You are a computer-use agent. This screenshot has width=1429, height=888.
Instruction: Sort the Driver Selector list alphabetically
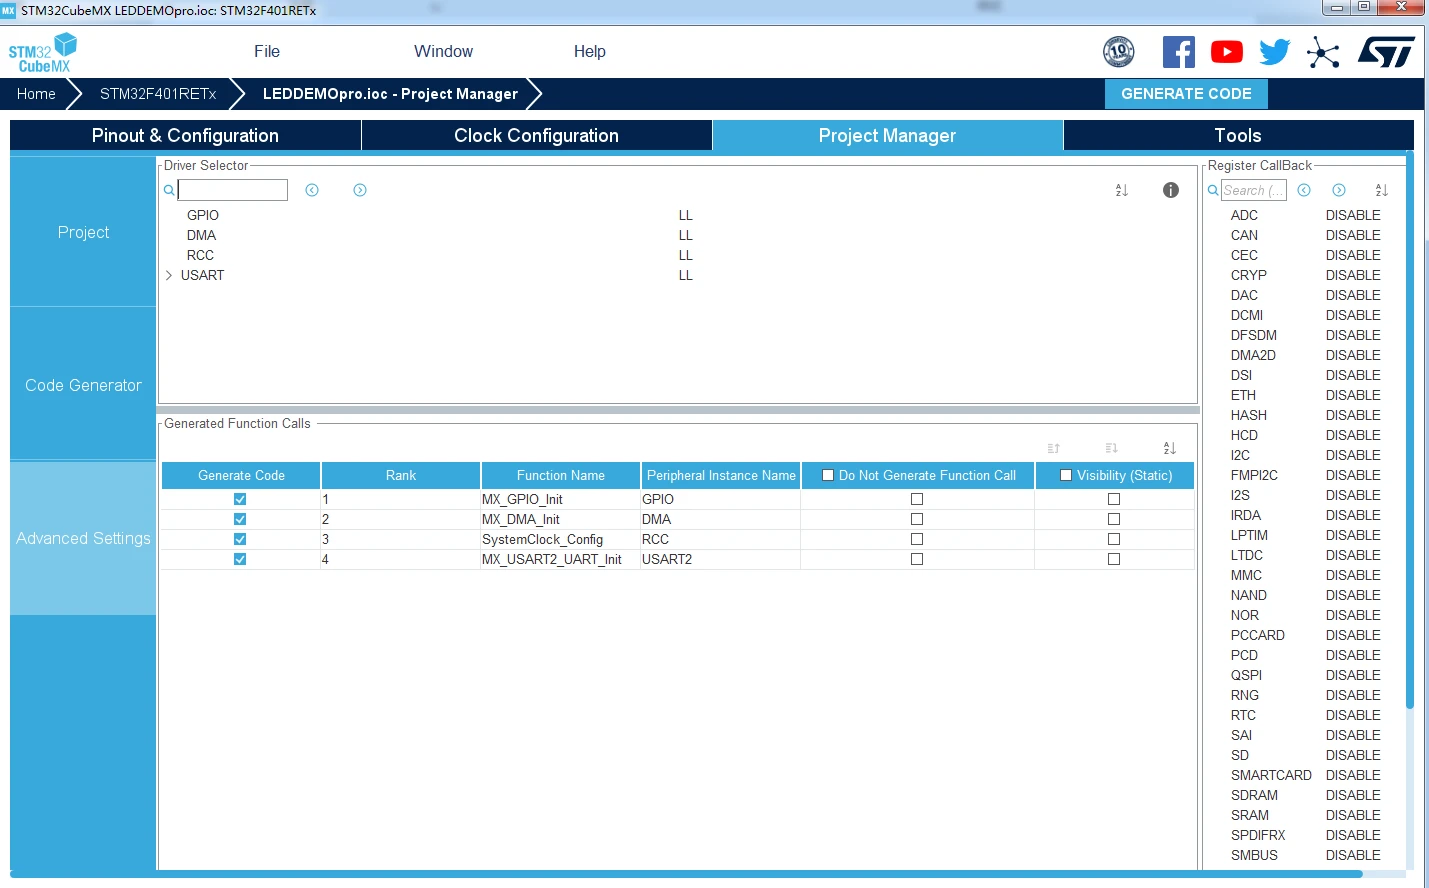[1122, 190]
